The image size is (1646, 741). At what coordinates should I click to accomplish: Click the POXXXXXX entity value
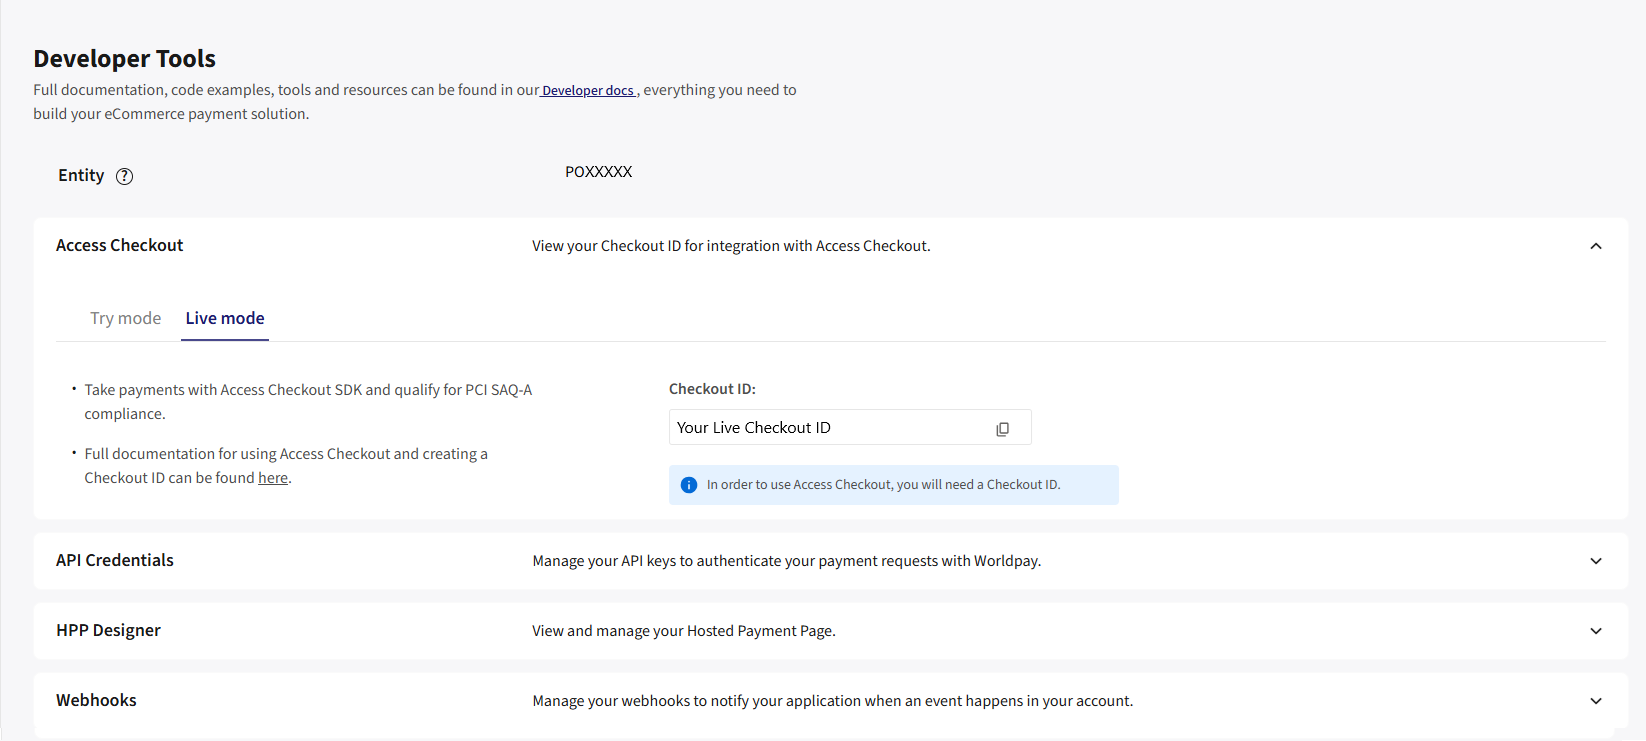click(x=598, y=172)
